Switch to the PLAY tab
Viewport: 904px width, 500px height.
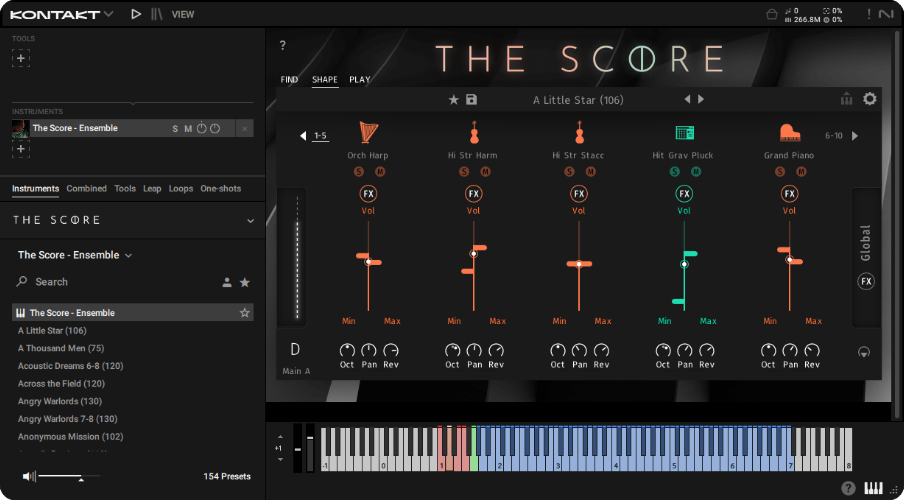point(360,80)
